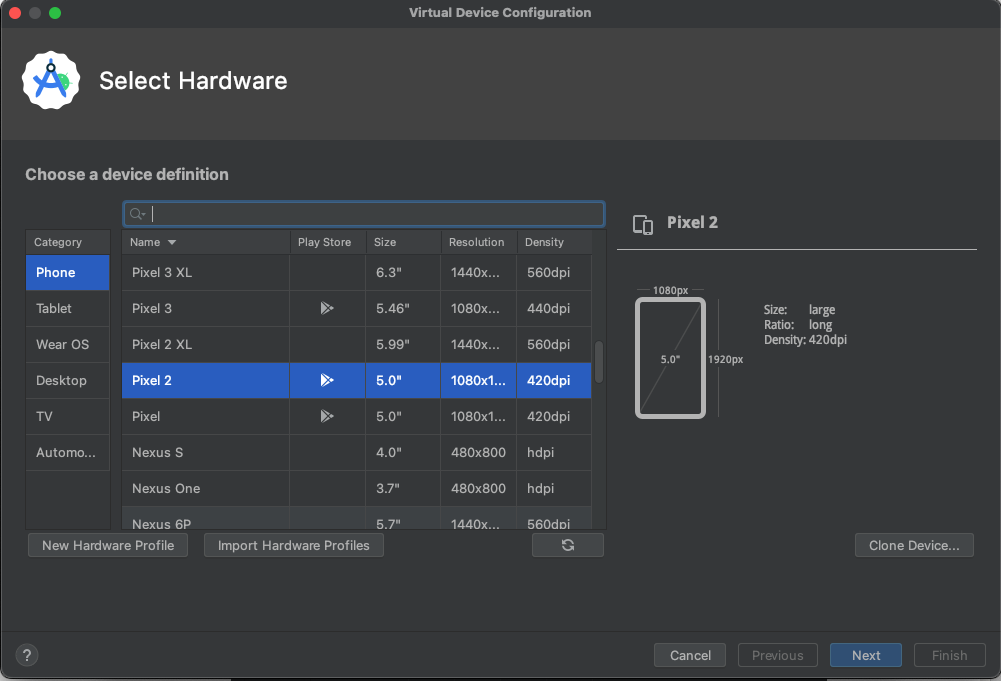Screen dimensions: 1001x681
Task: Click the refresh device list icon button
Action: [568, 545]
